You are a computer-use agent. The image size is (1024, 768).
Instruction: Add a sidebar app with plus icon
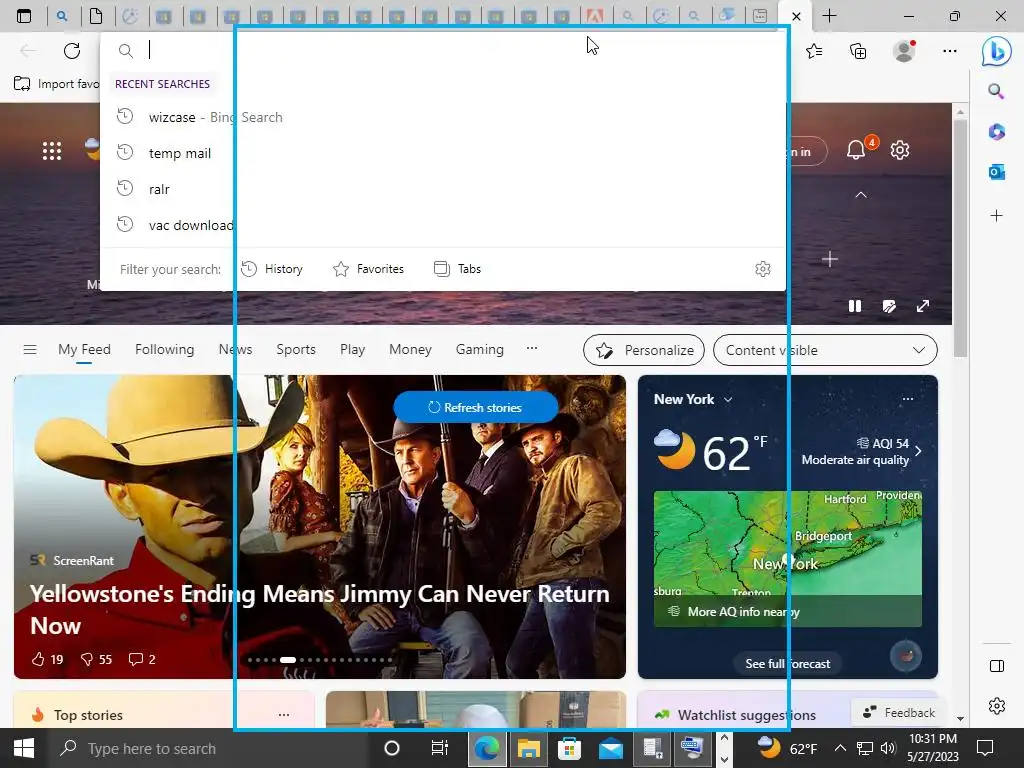click(997, 216)
